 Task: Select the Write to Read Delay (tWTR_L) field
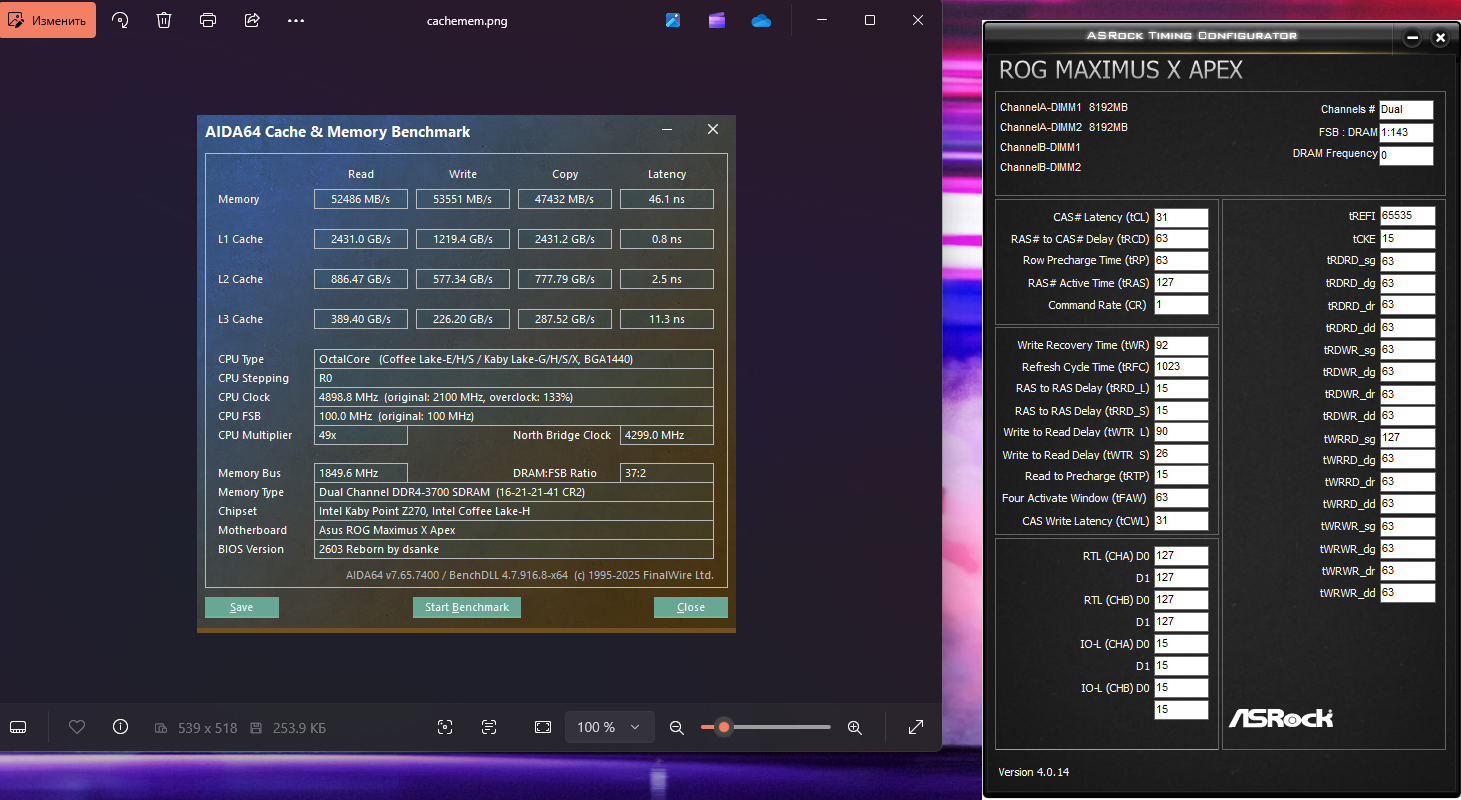[x=1181, y=432]
